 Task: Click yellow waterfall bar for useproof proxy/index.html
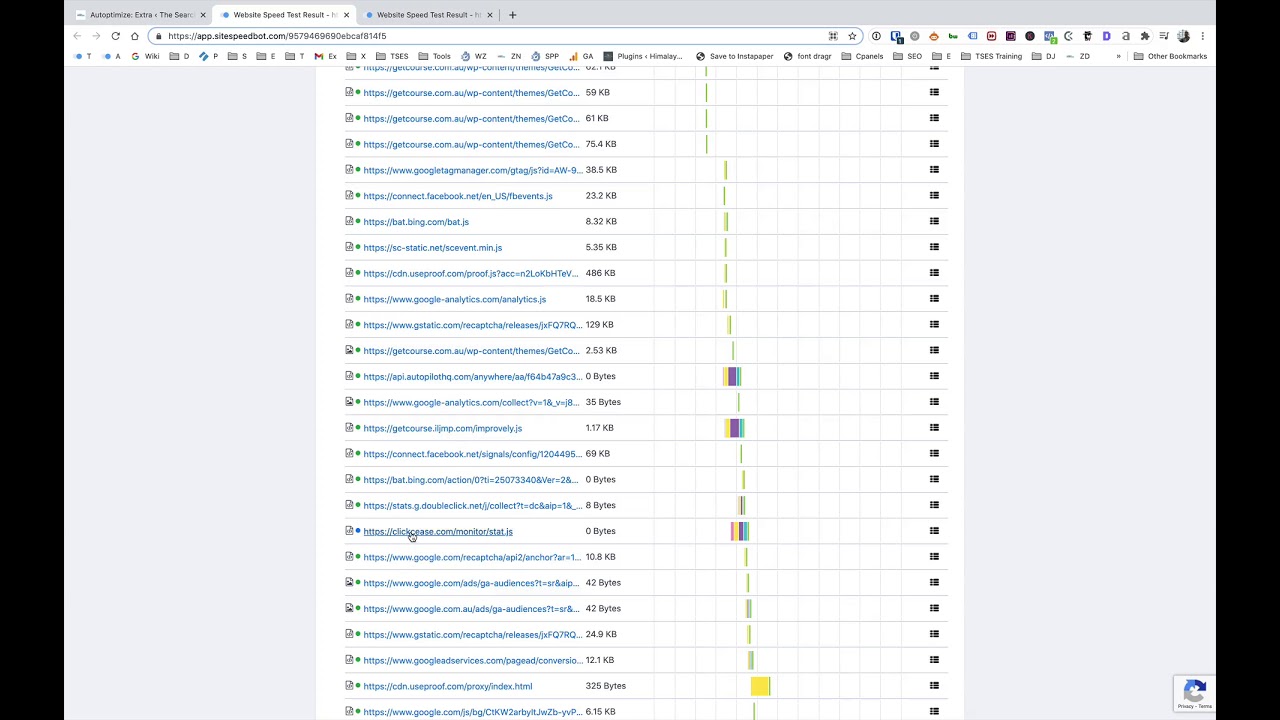point(760,686)
